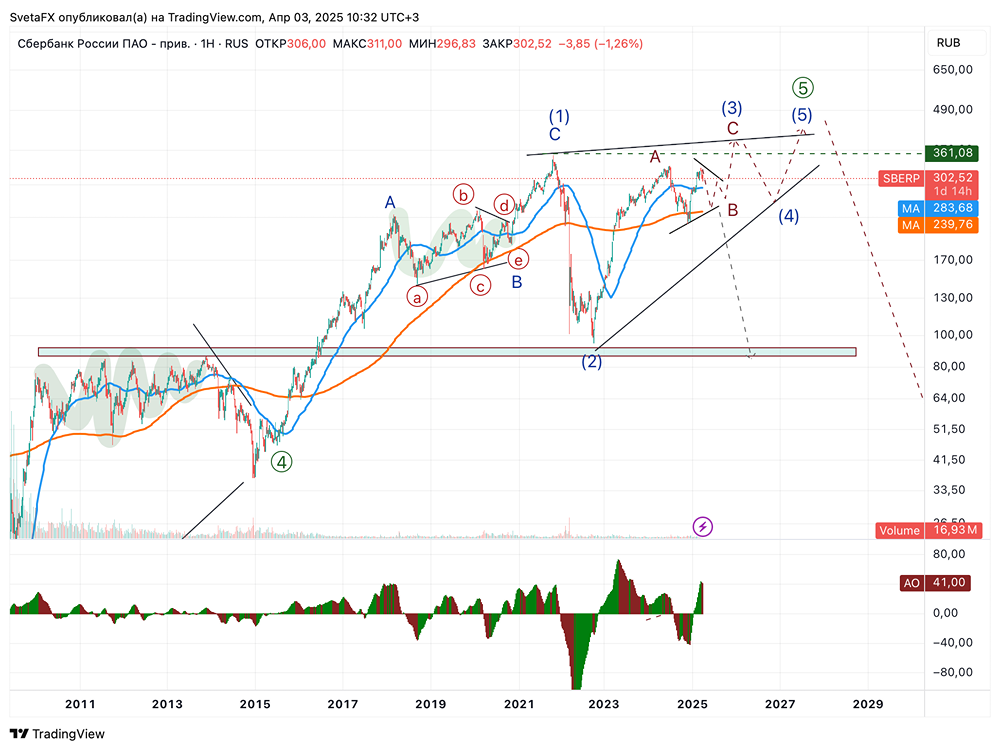This screenshot has height=751, width=1000.
Task: Click the blue (4) wave label
Action: (788, 215)
